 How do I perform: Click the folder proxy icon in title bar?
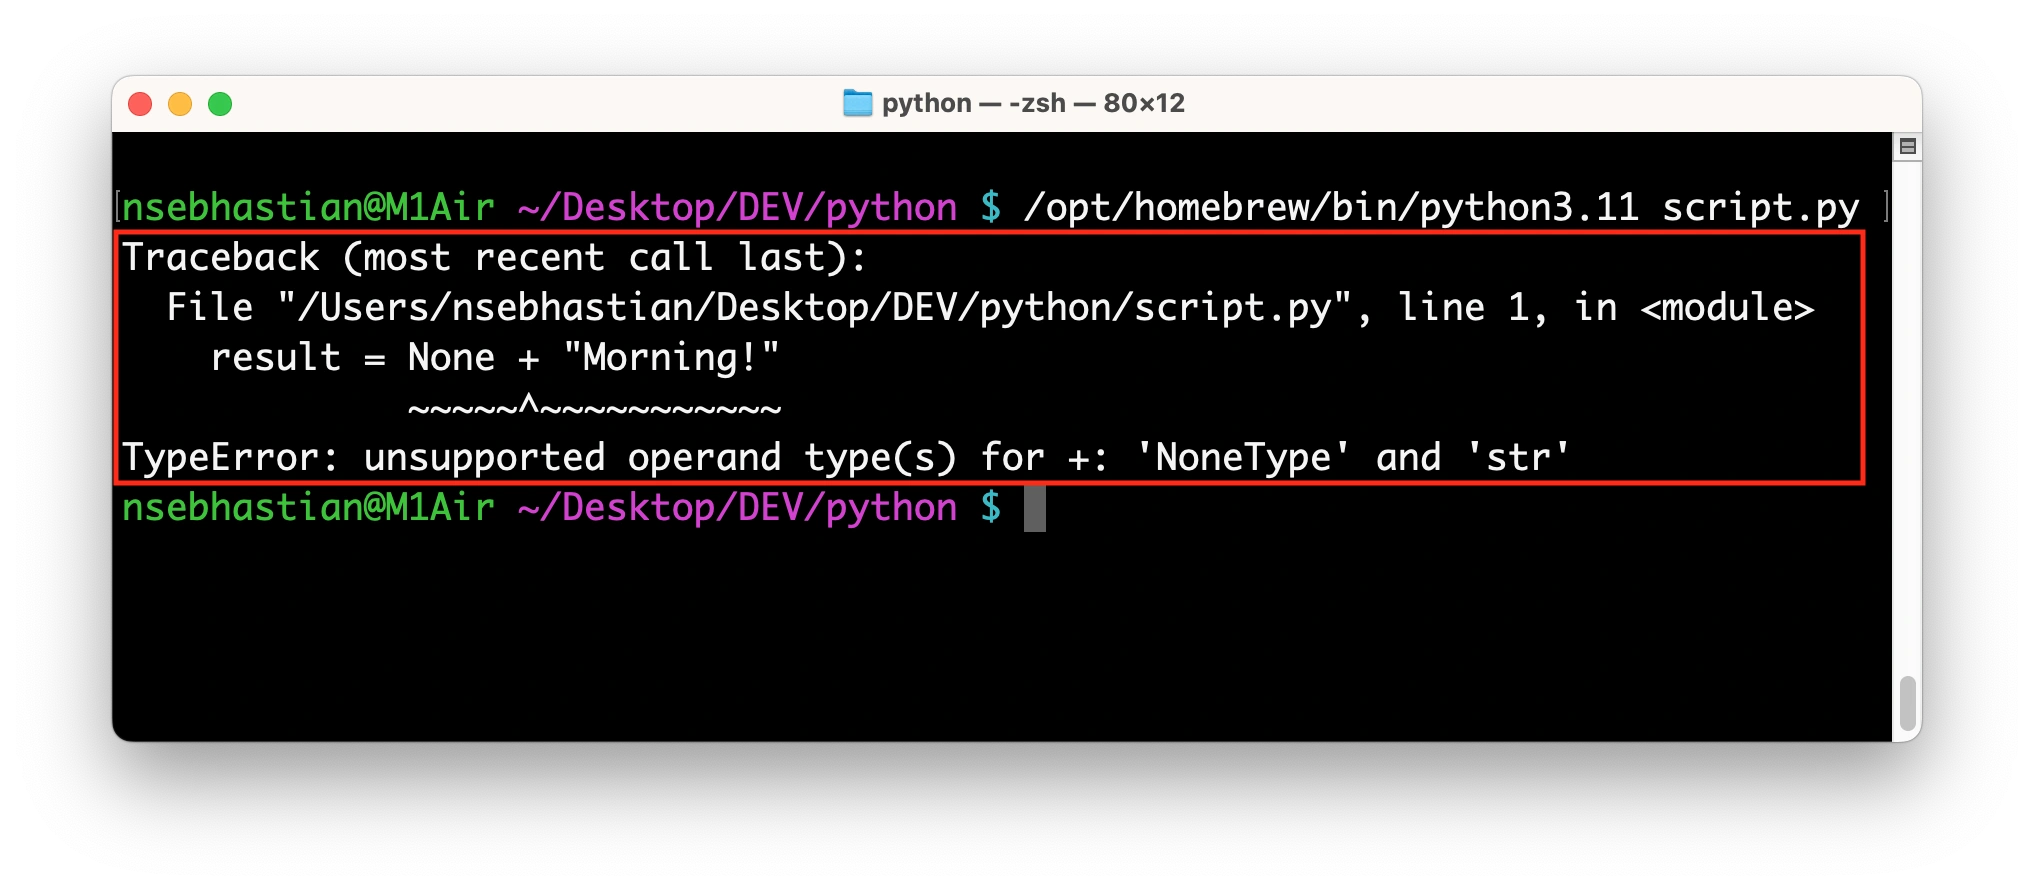pyautogui.click(x=857, y=103)
